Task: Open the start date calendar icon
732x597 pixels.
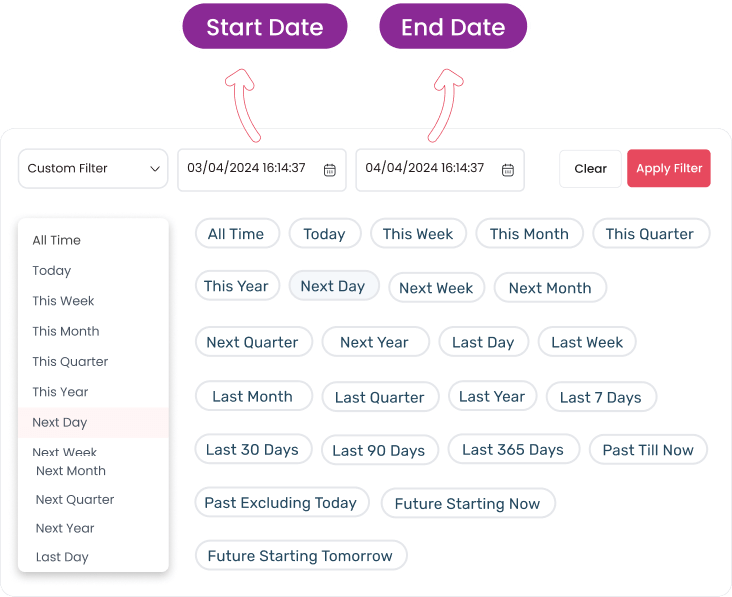Action: tap(330, 170)
